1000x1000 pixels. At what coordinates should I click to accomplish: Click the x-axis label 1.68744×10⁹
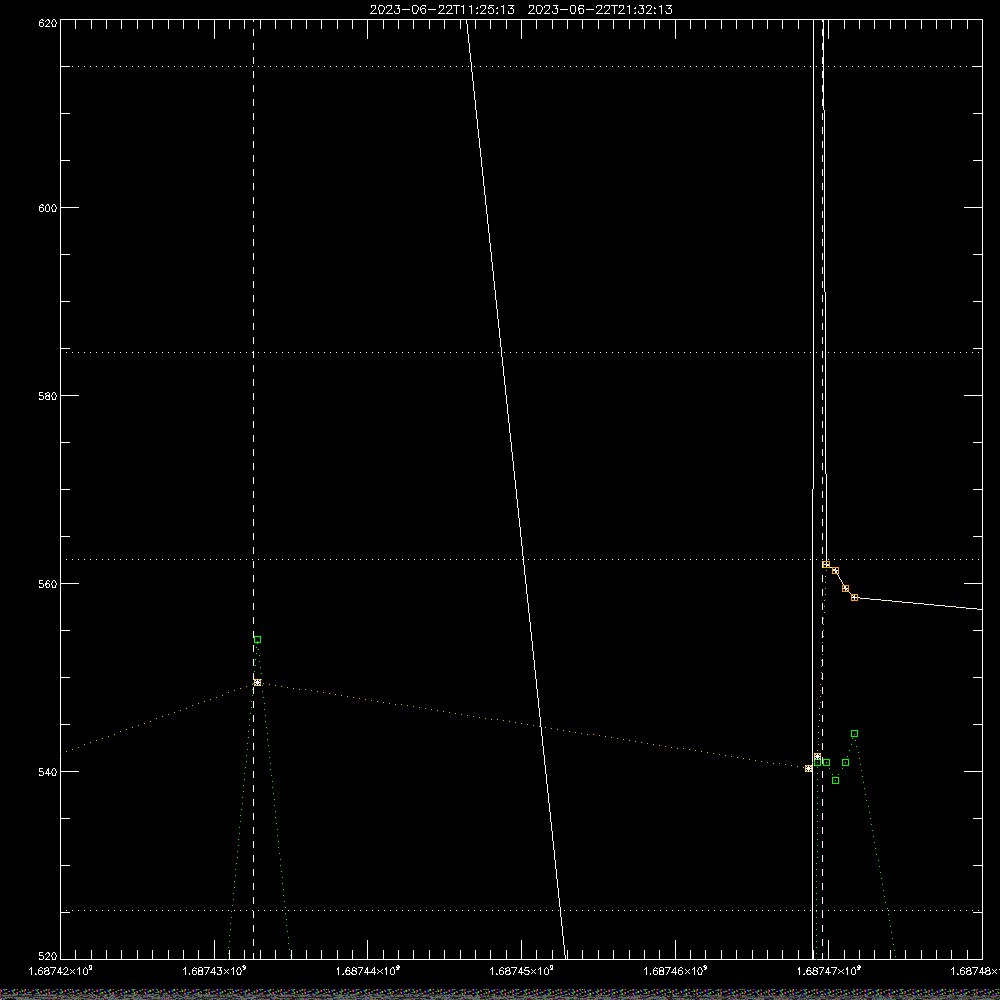pos(368,971)
